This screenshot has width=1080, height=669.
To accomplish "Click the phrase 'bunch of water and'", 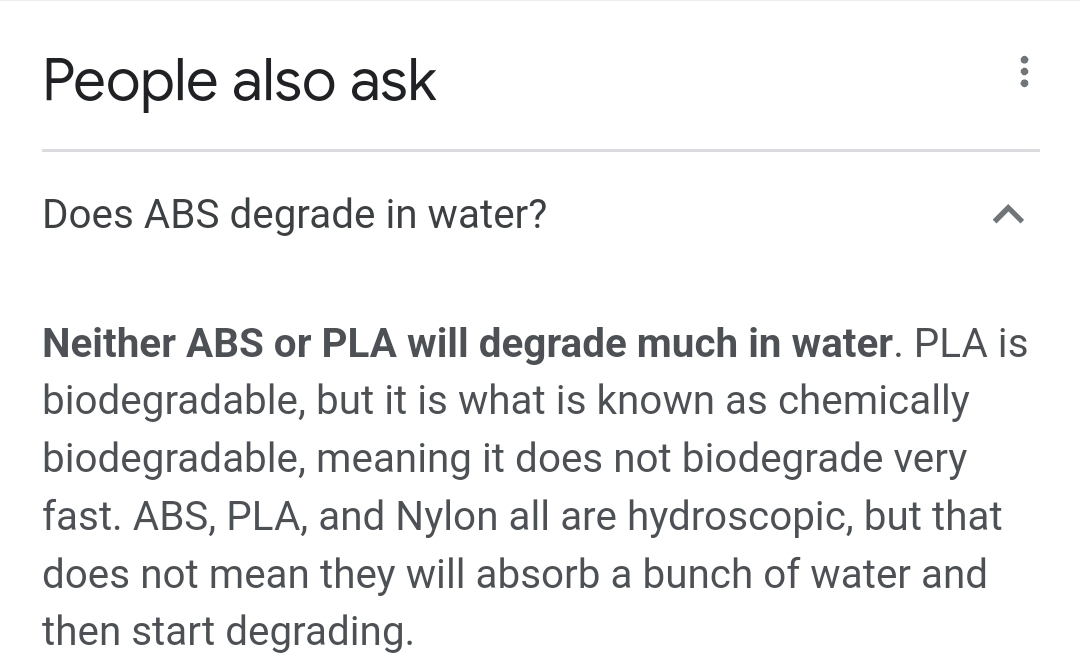I will (815, 574).
